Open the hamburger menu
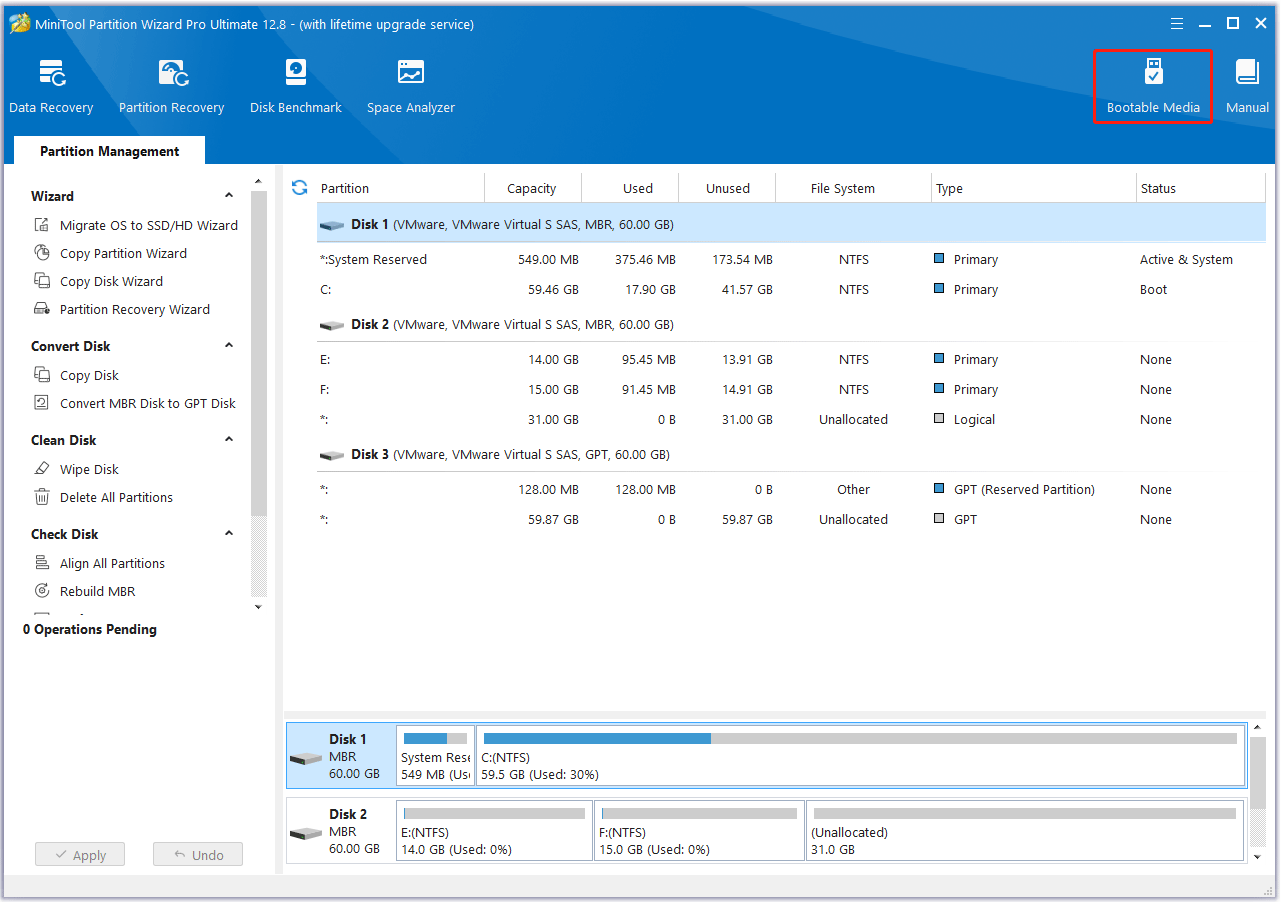1281x902 pixels. coord(1176,22)
